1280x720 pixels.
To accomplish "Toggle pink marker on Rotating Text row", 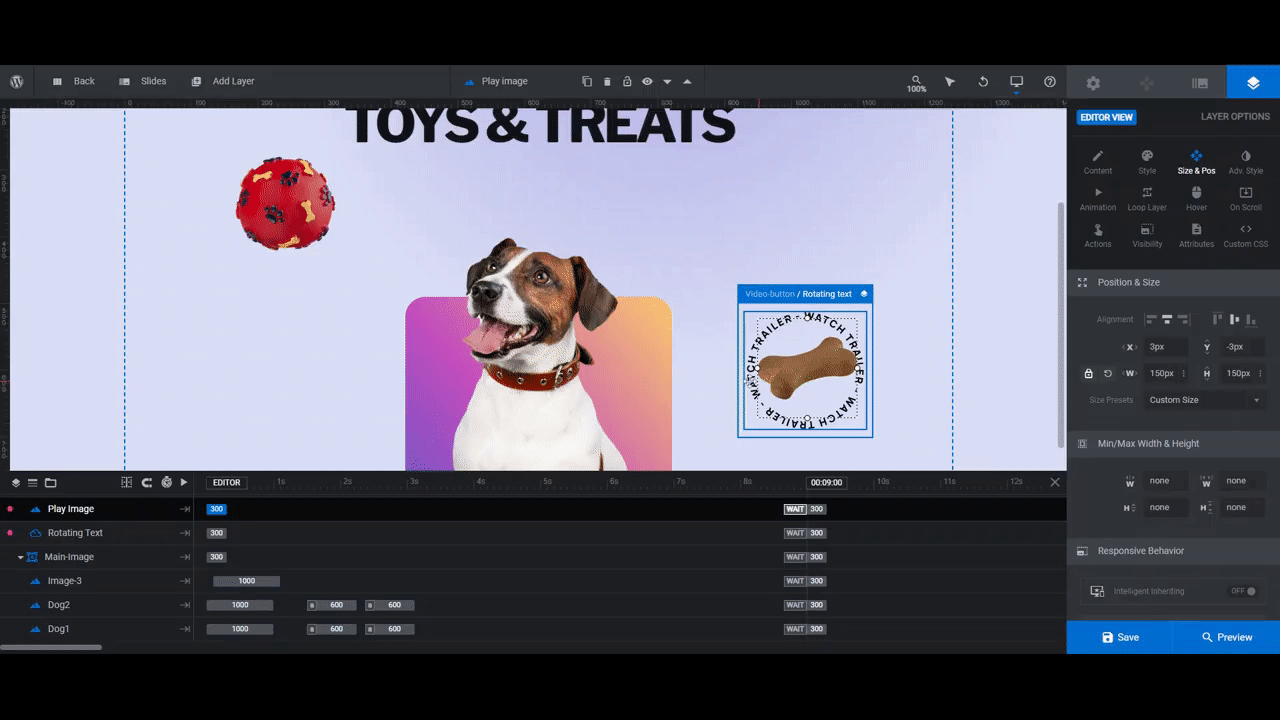I will click(x=10, y=533).
